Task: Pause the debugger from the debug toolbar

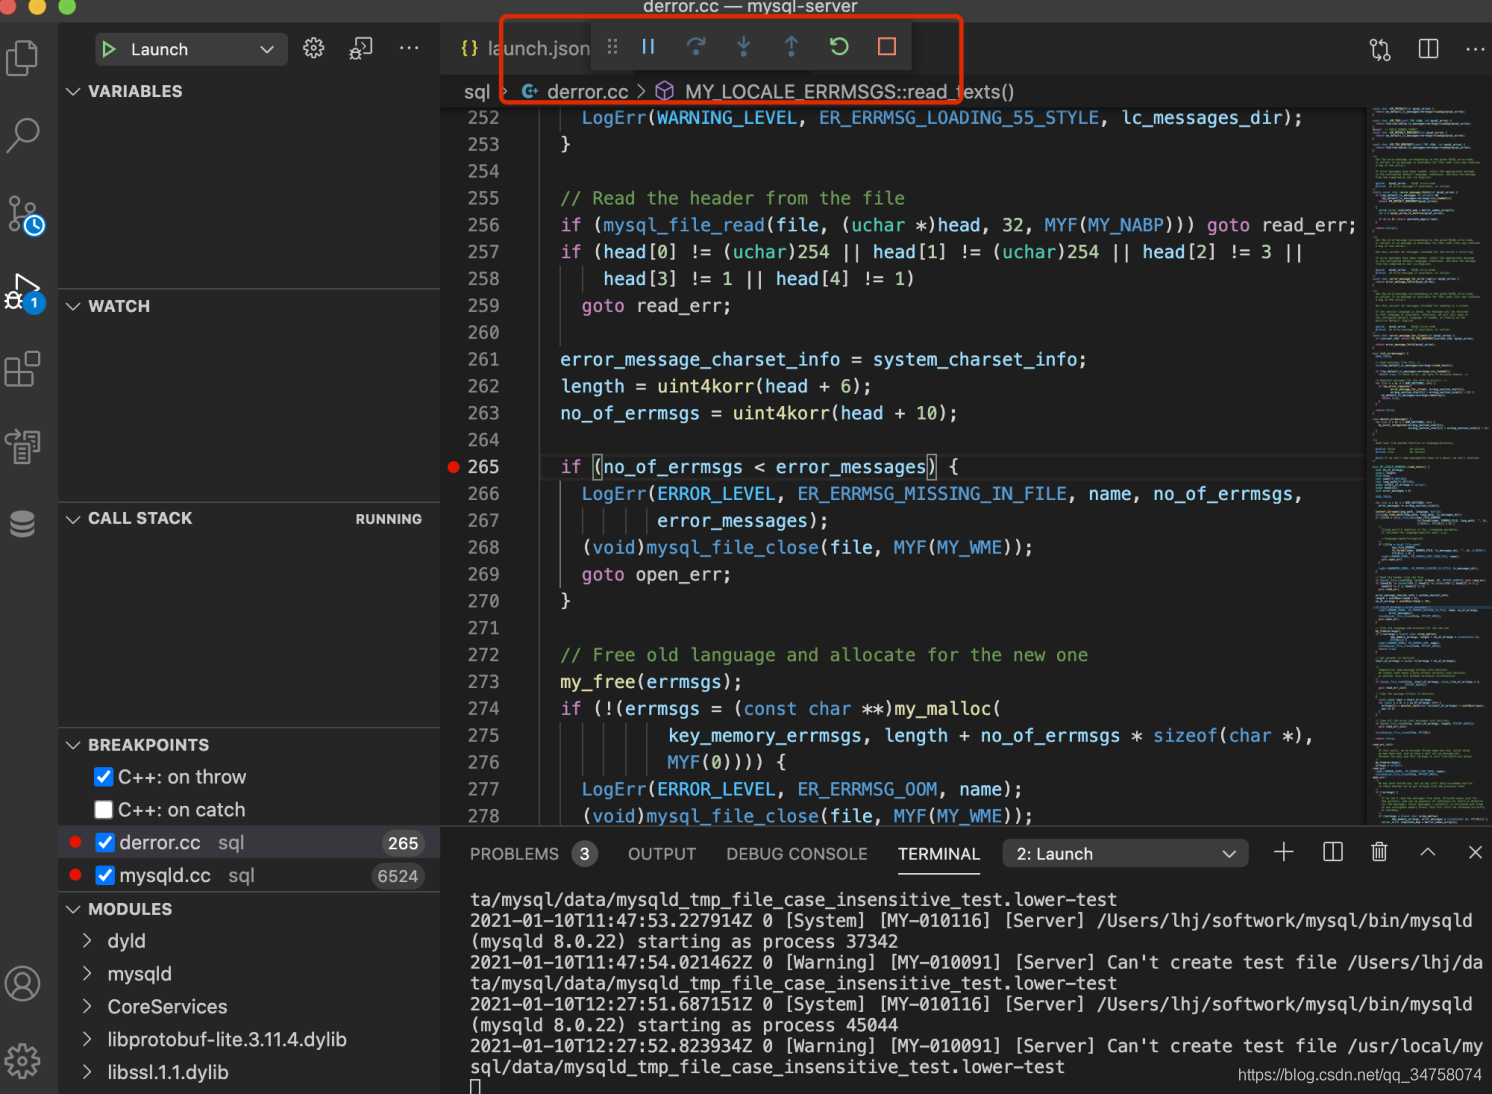Action: point(648,47)
